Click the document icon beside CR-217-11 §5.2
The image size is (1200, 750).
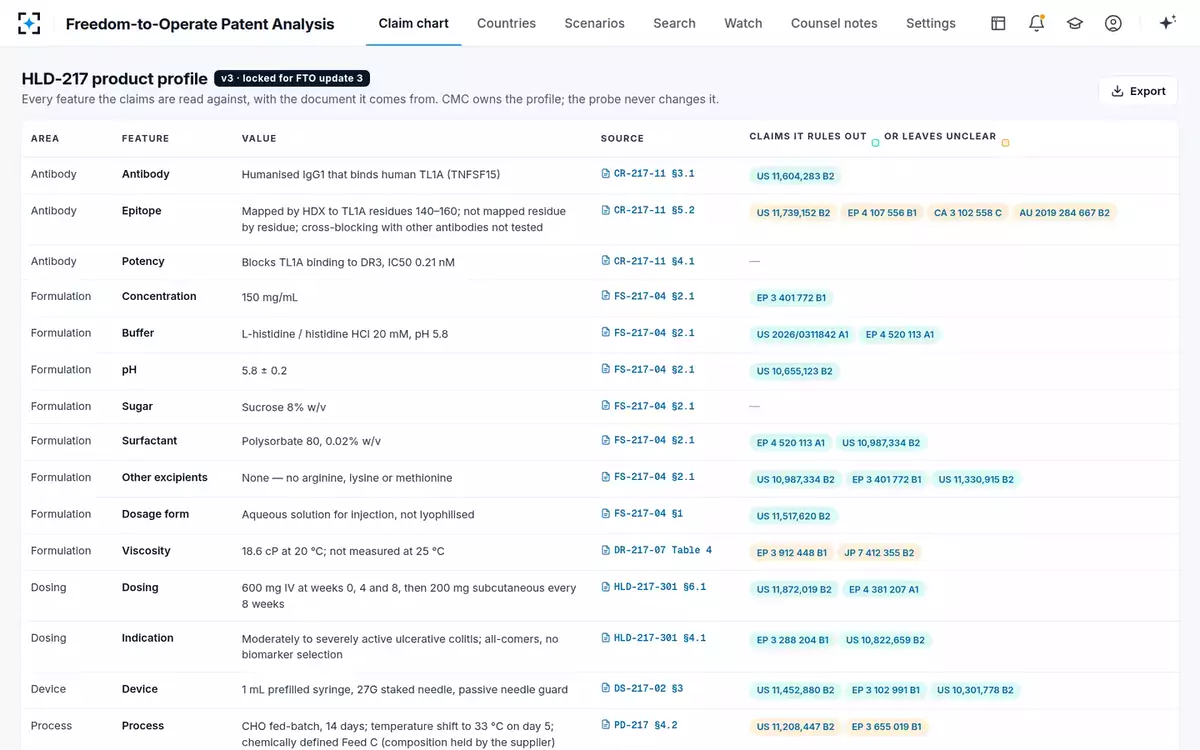pos(606,211)
